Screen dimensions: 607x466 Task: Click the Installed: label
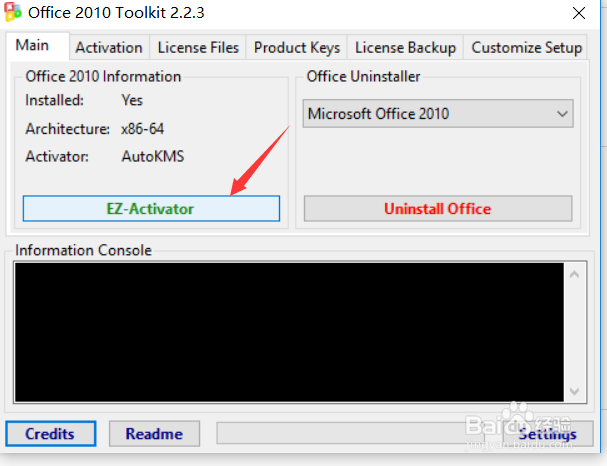54,100
